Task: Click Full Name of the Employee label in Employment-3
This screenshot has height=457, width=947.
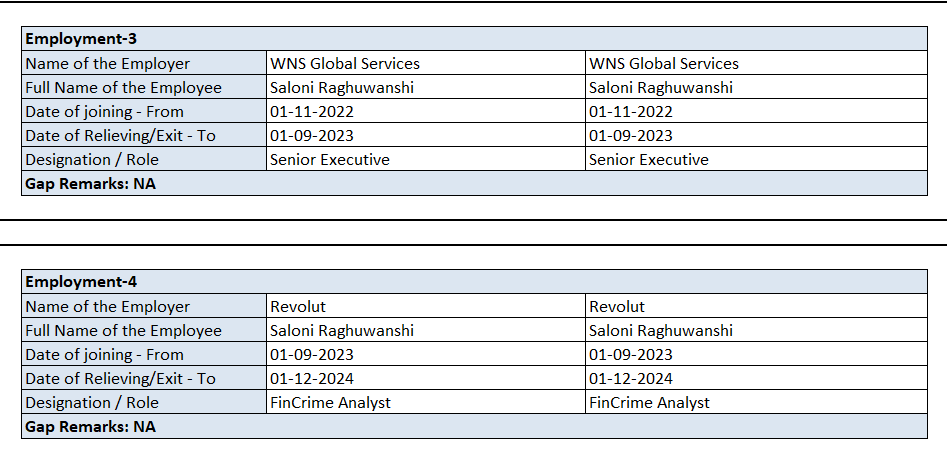Action: coord(123,88)
